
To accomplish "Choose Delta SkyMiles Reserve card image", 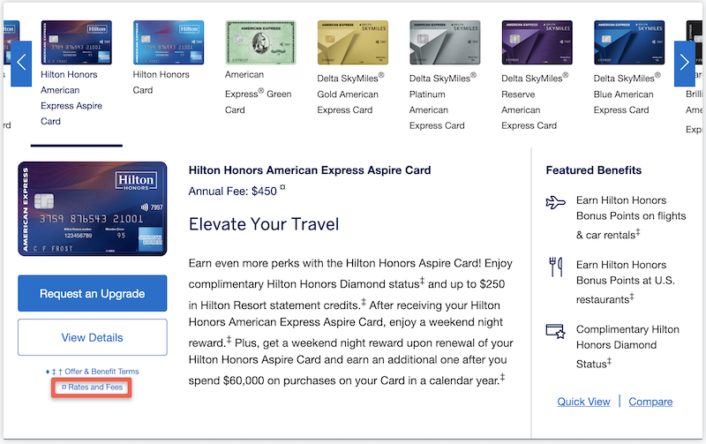I will pyautogui.click(x=536, y=43).
